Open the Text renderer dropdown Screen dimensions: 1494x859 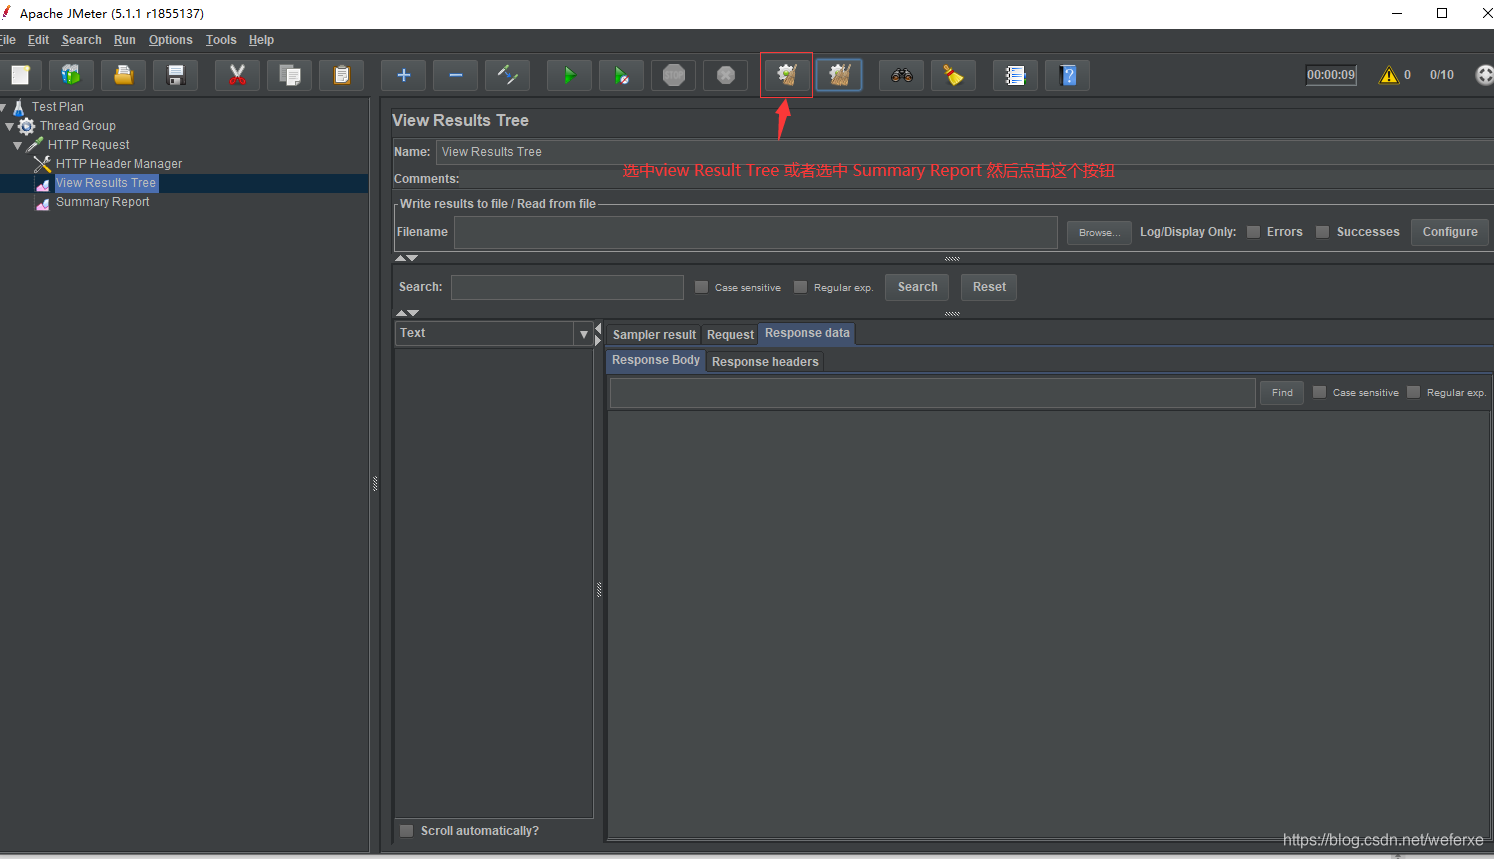click(x=584, y=334)
